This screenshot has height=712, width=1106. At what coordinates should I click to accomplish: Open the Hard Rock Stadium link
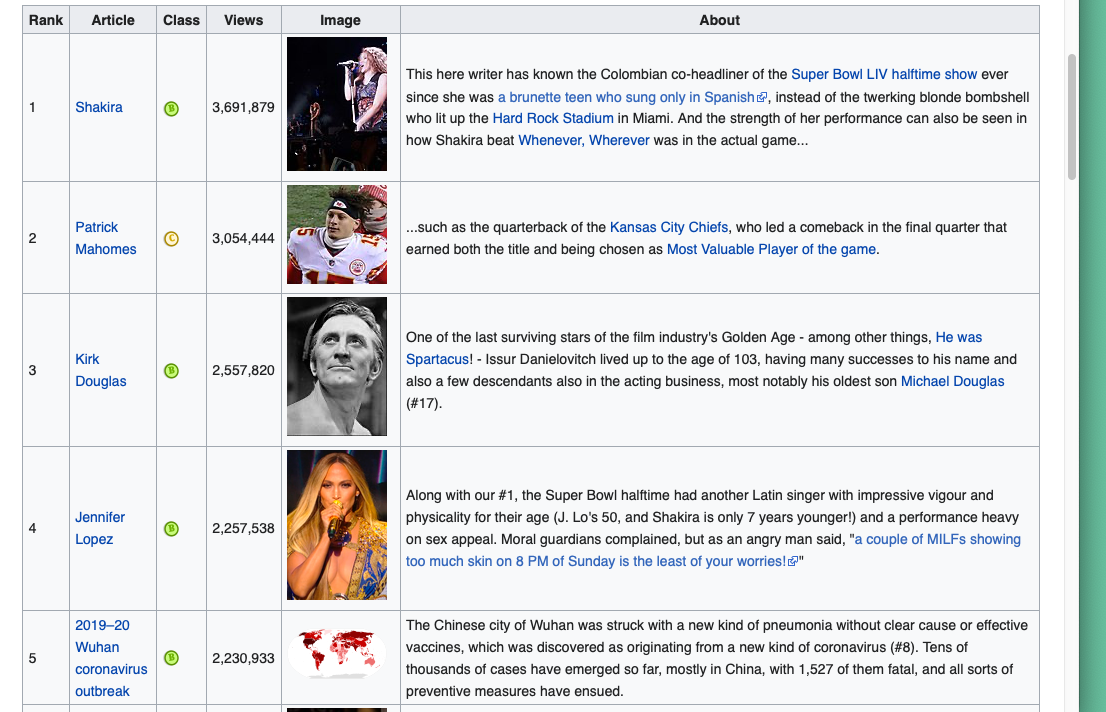pyautogui.click(x=553, y=119)
